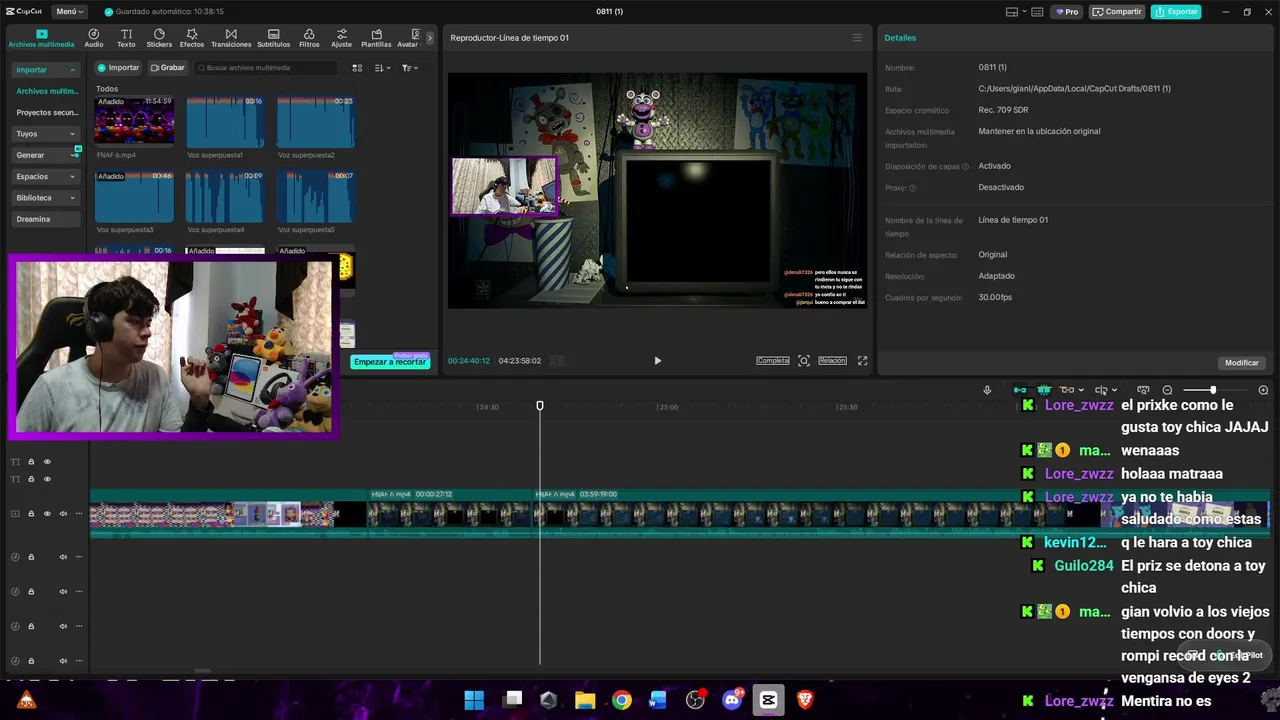Toggle auto snapping in timeline toolbar

(x=1044, y=390)
